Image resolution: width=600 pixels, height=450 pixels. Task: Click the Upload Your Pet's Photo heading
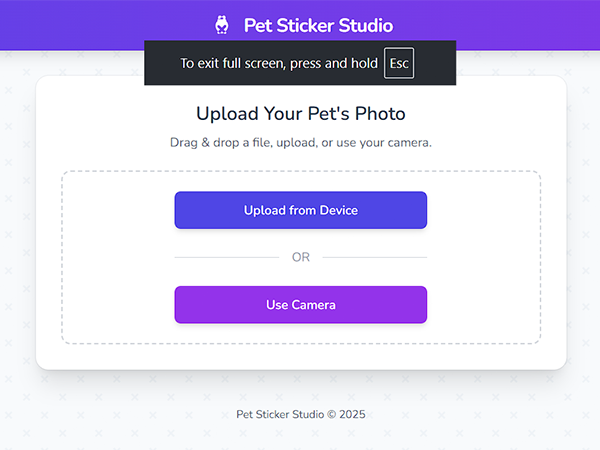pyautogui.click(x=301, y=113)
